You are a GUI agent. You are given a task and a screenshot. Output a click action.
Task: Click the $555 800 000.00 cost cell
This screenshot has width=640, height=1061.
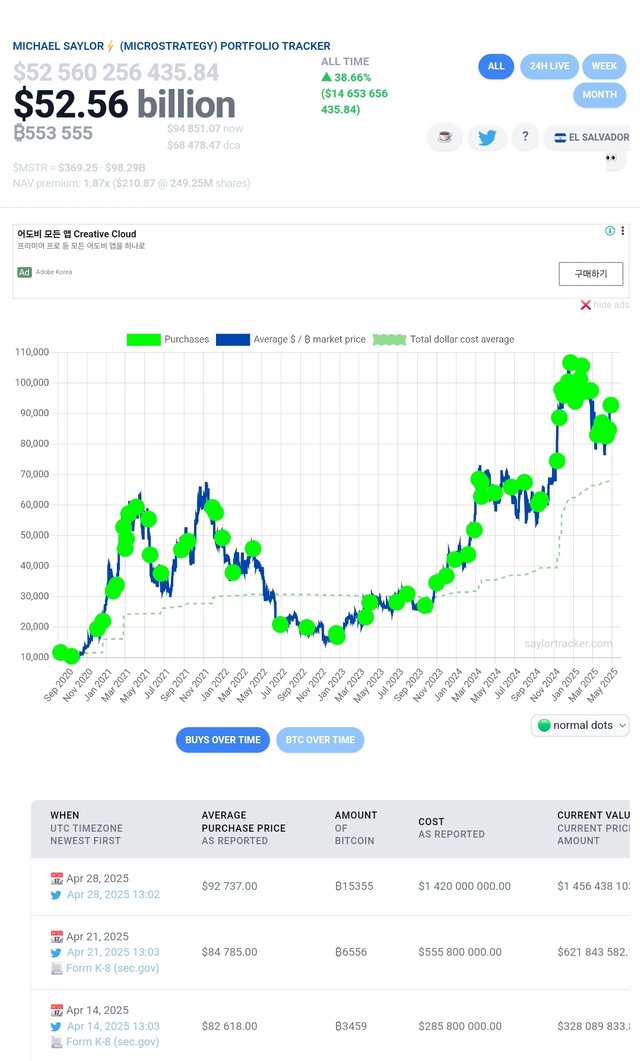460,952
